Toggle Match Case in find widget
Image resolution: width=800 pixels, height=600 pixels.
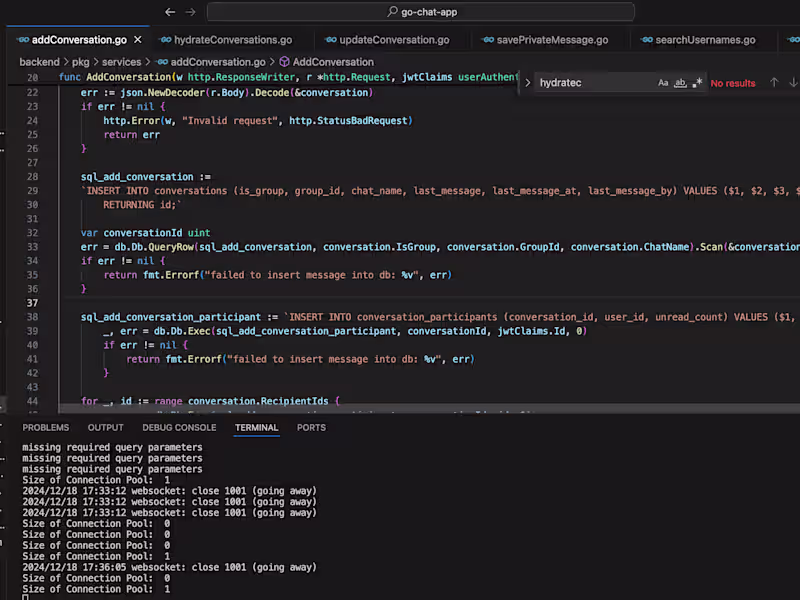663,83
